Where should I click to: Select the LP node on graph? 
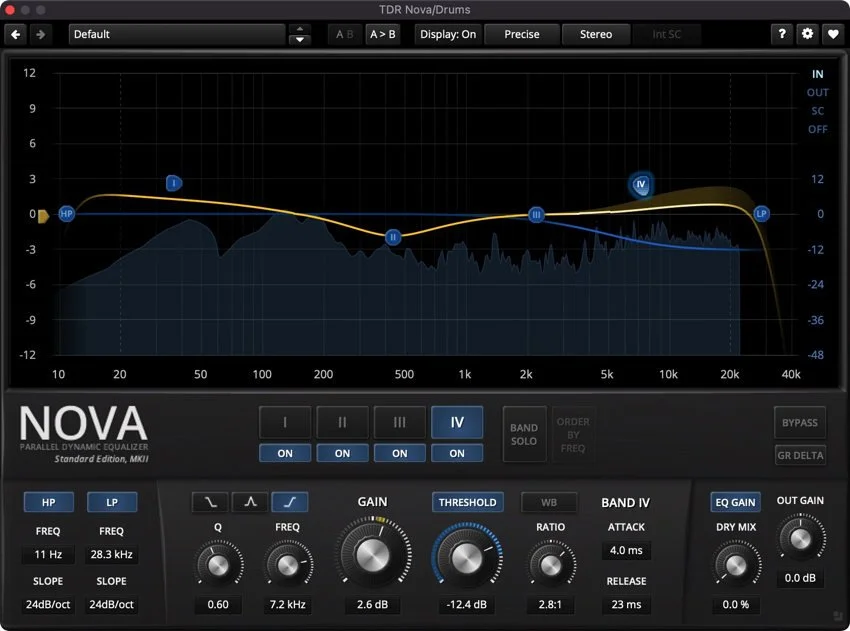click(761, 214)
